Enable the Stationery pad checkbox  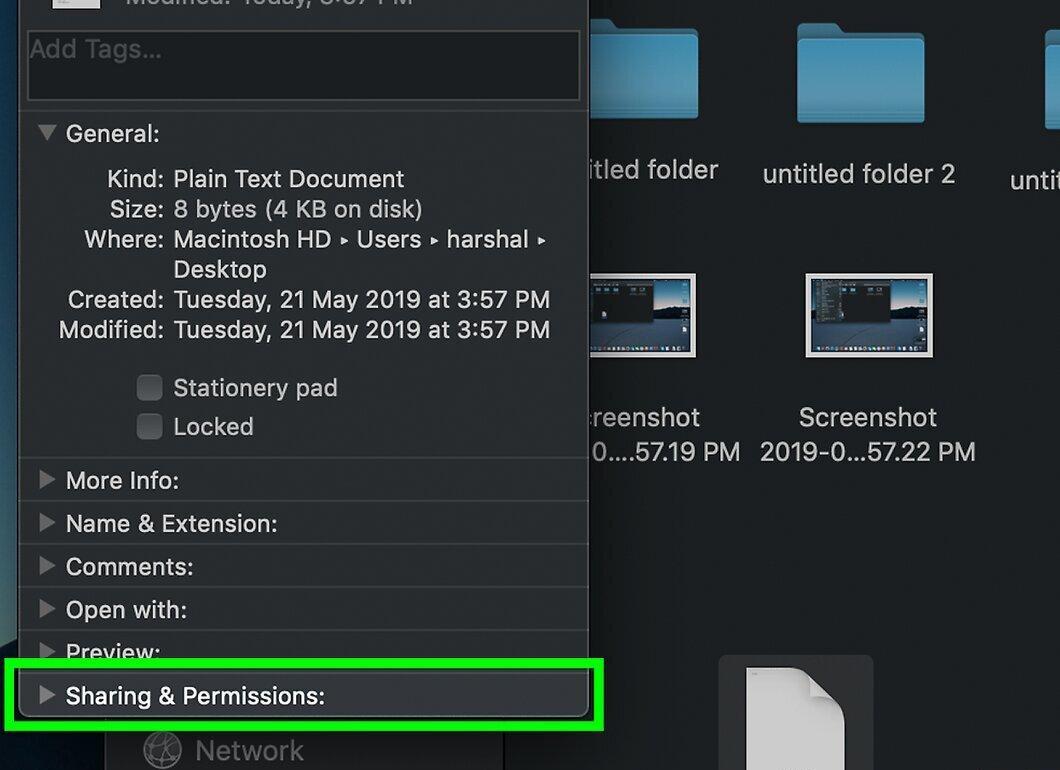(149, 388)
